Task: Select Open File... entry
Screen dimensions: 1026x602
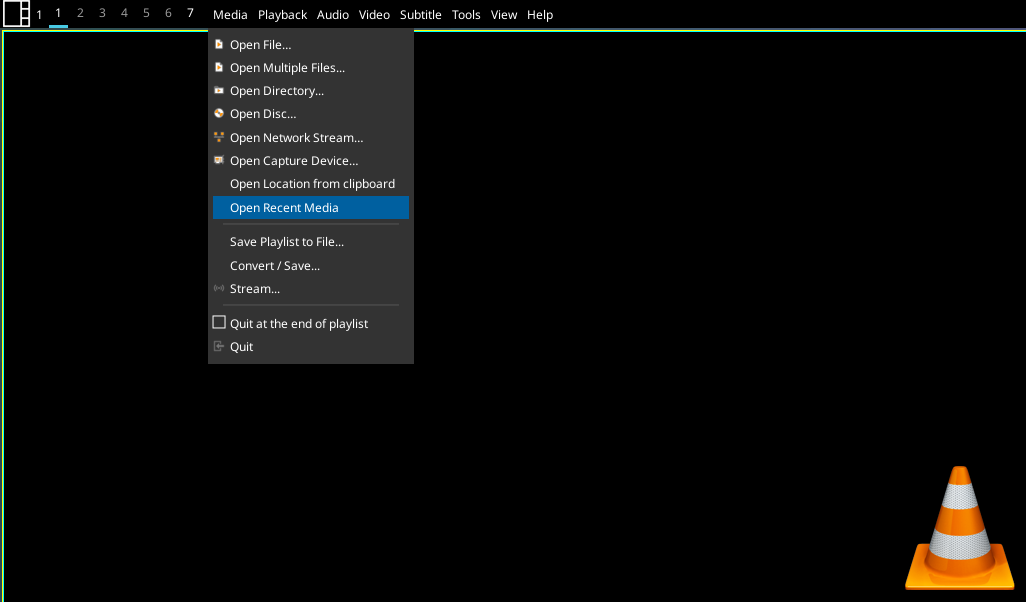Action: 311,44
